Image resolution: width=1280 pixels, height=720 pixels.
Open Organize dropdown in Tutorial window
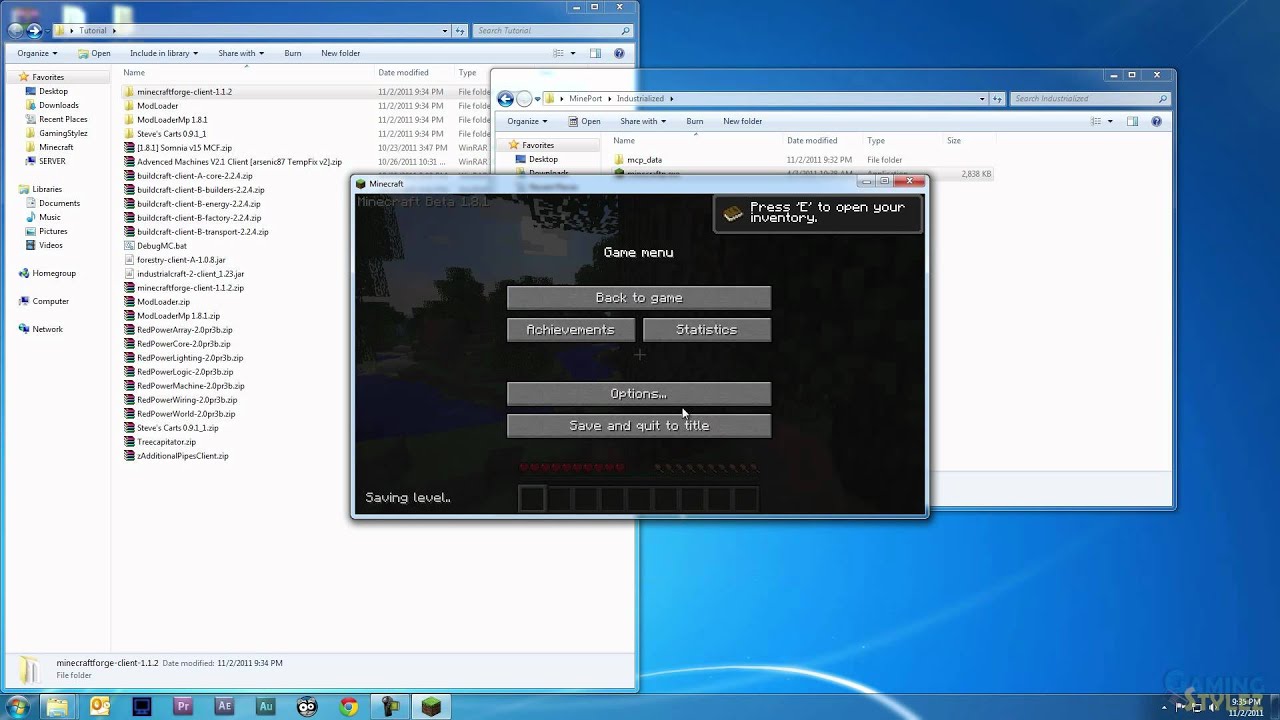coord(37,53)
